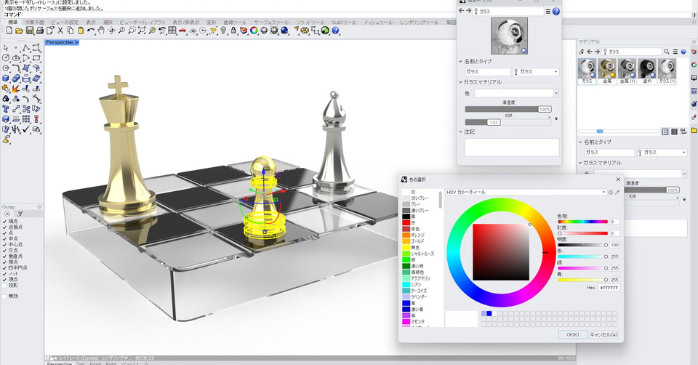Select ゴールド in the color name list

(417, 241)
